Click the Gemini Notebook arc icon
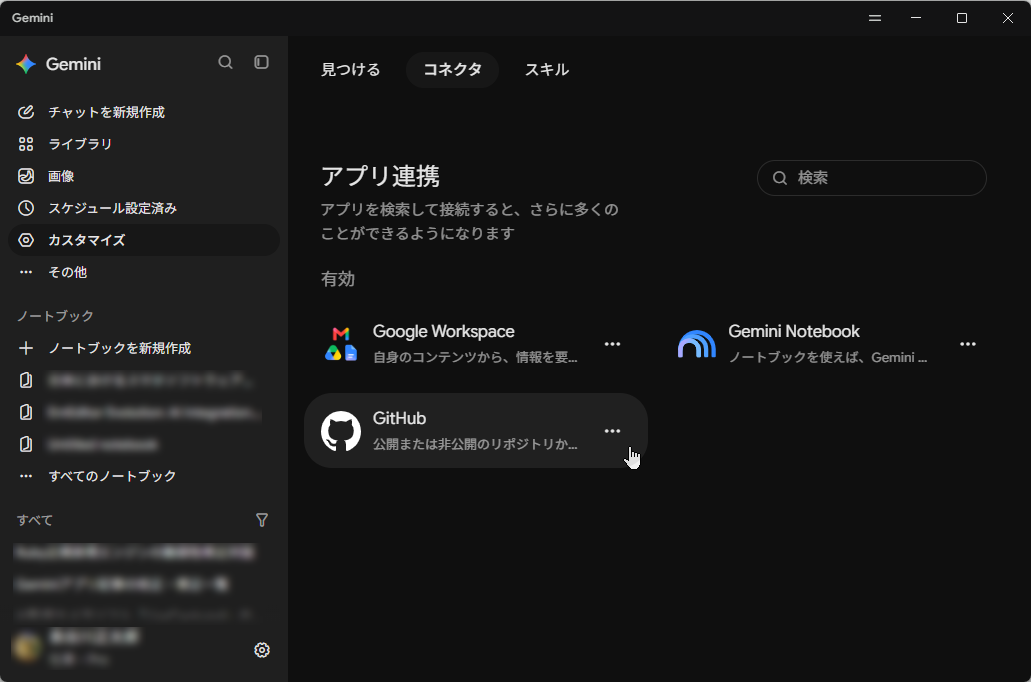Viewport: 1031px width, 682px height. 696,344
